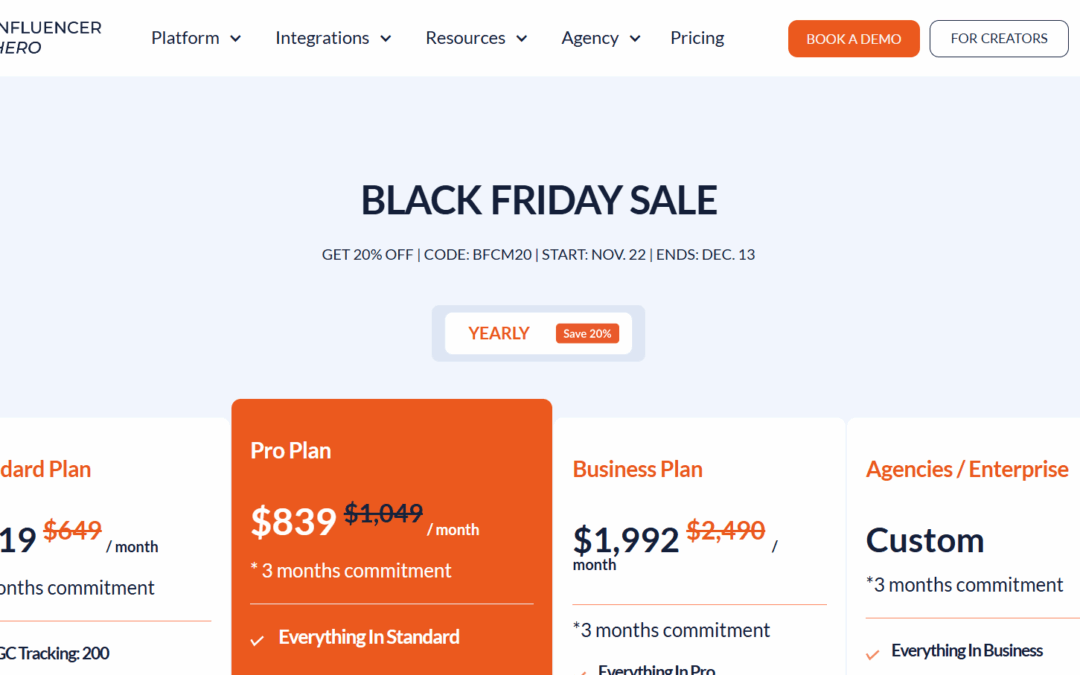Click the checkmark beside Everything In Pro

coord(582,671)
